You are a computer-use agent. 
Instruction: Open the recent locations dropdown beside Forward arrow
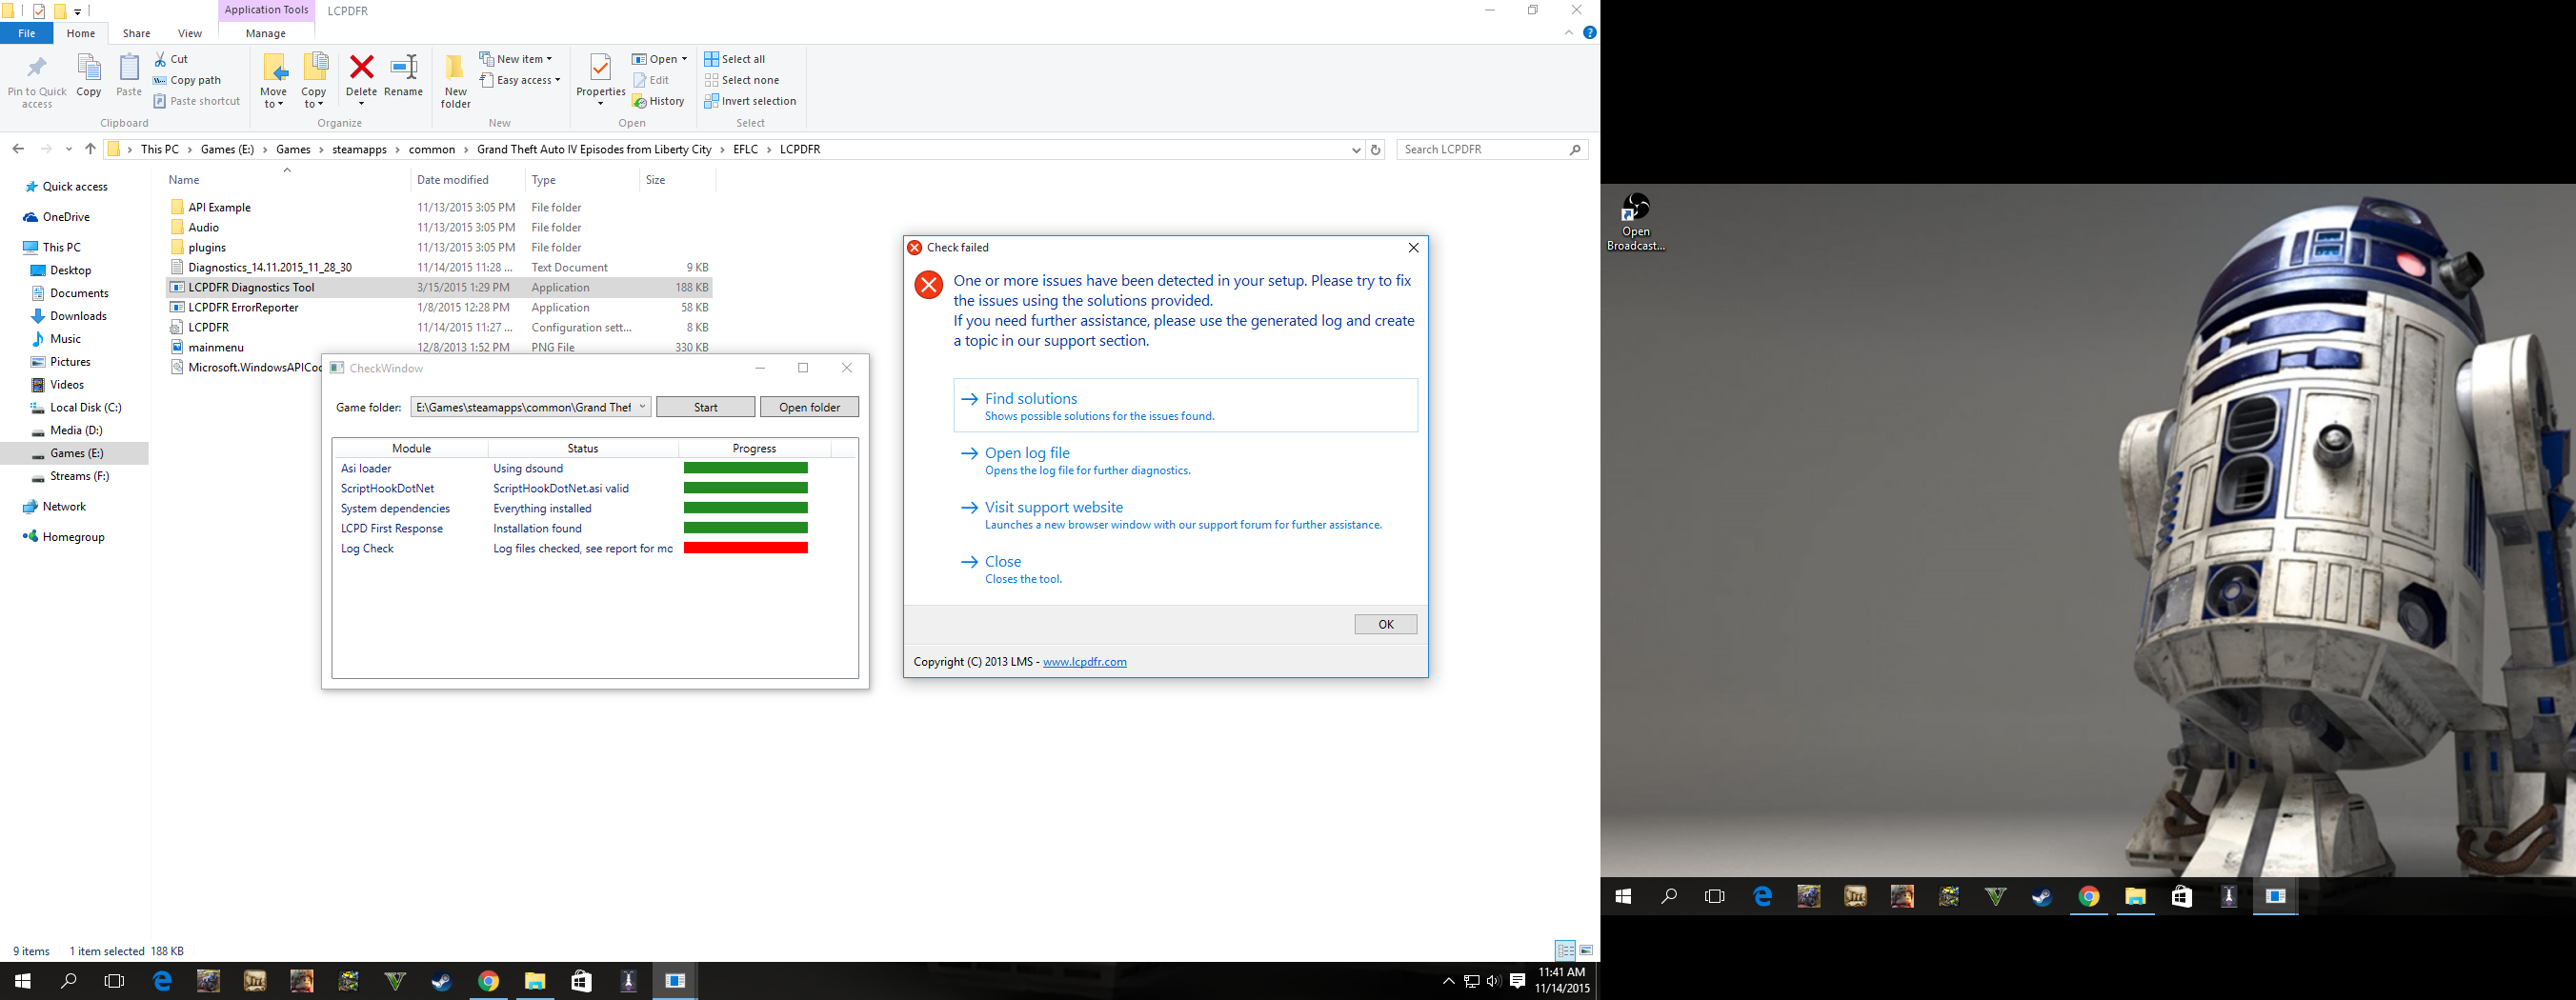[68, 149]
